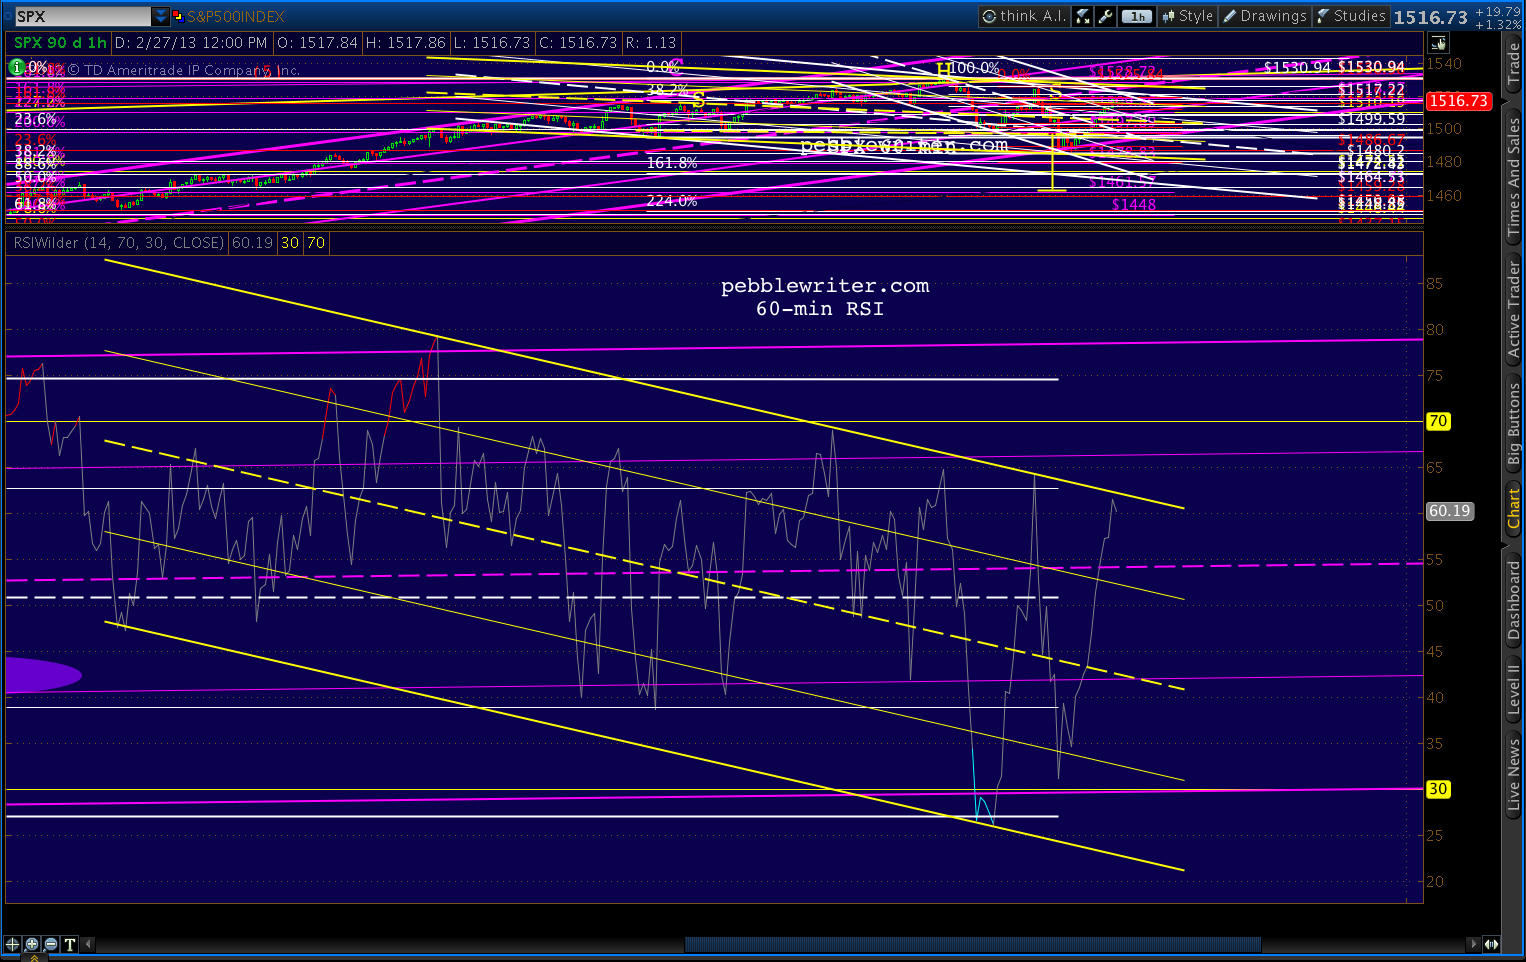Click the red 1516.73 price bubble
Viewport: 1526px width, 962px height.
[1459, 101]
